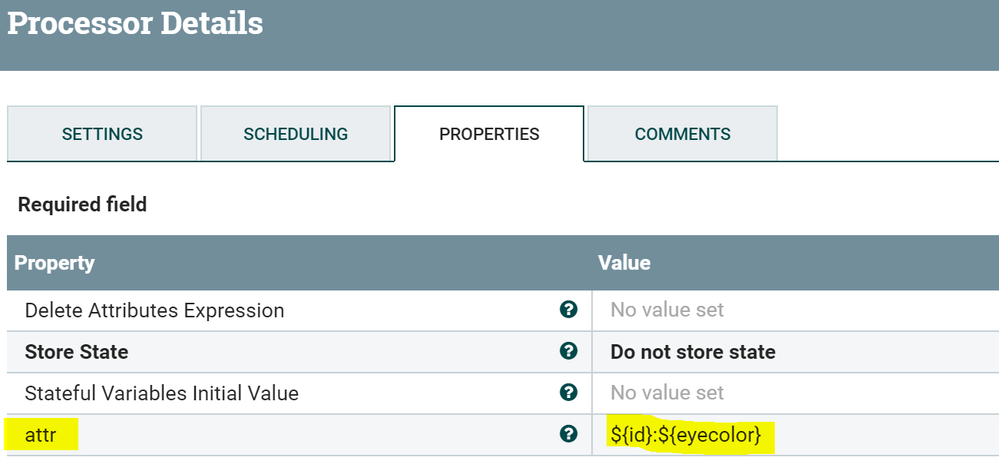Select the Properties tab
Screen dimensions: 999x465
point(489,134)
